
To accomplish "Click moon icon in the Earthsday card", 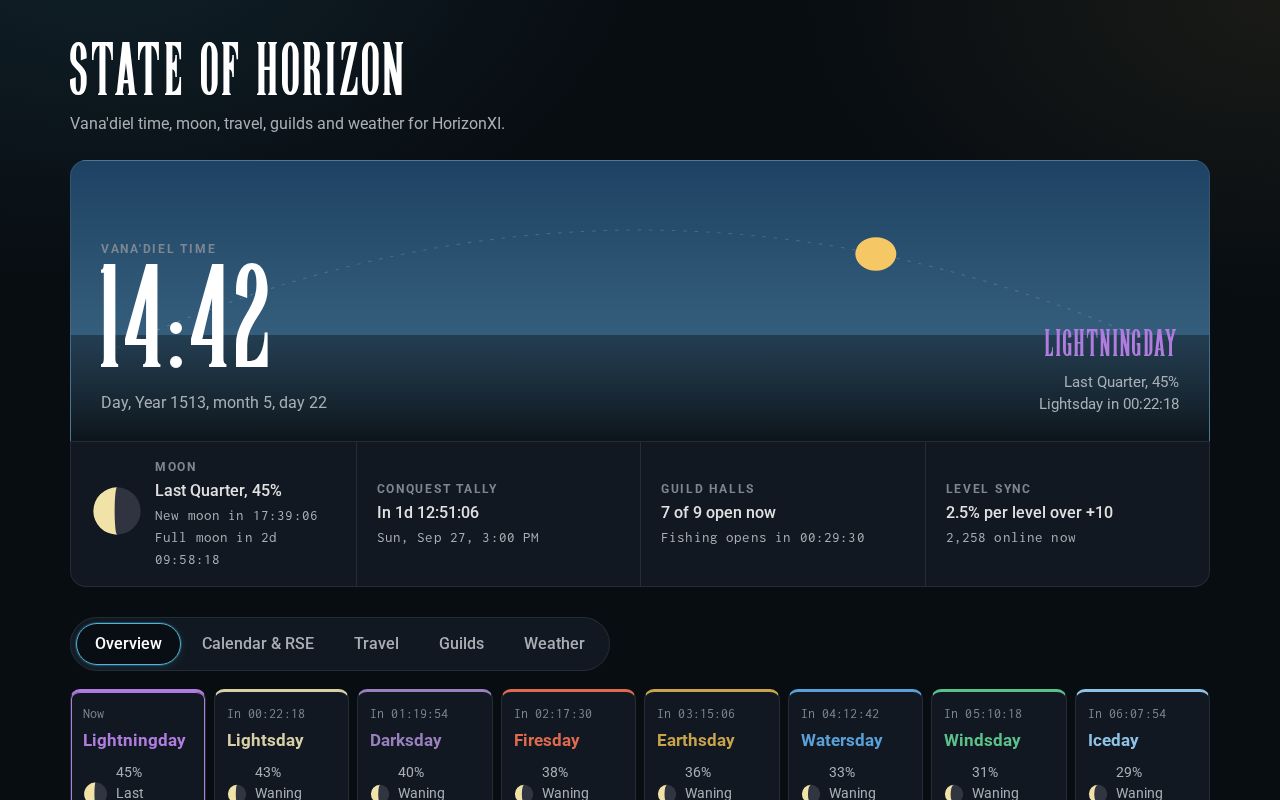I will pos(667,793).
